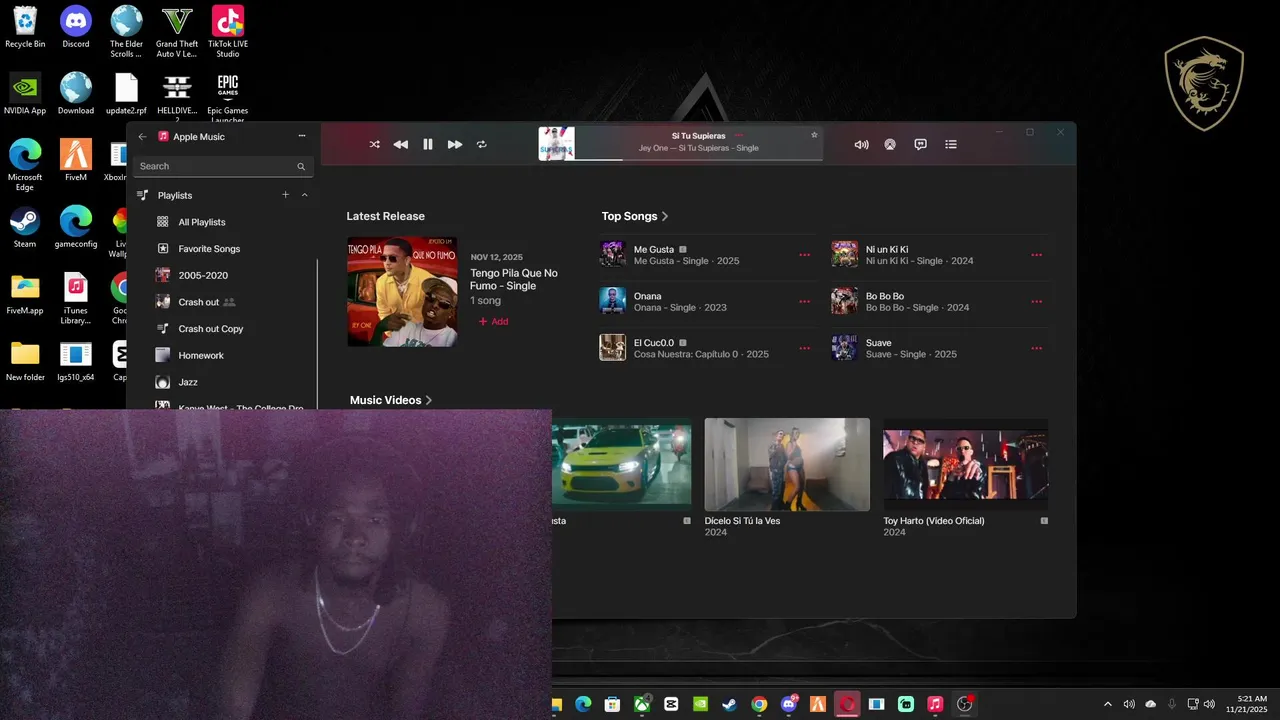Toggle shuffle in the Apple Music player
Viewport: 1280px width, 720px height.
374,144
